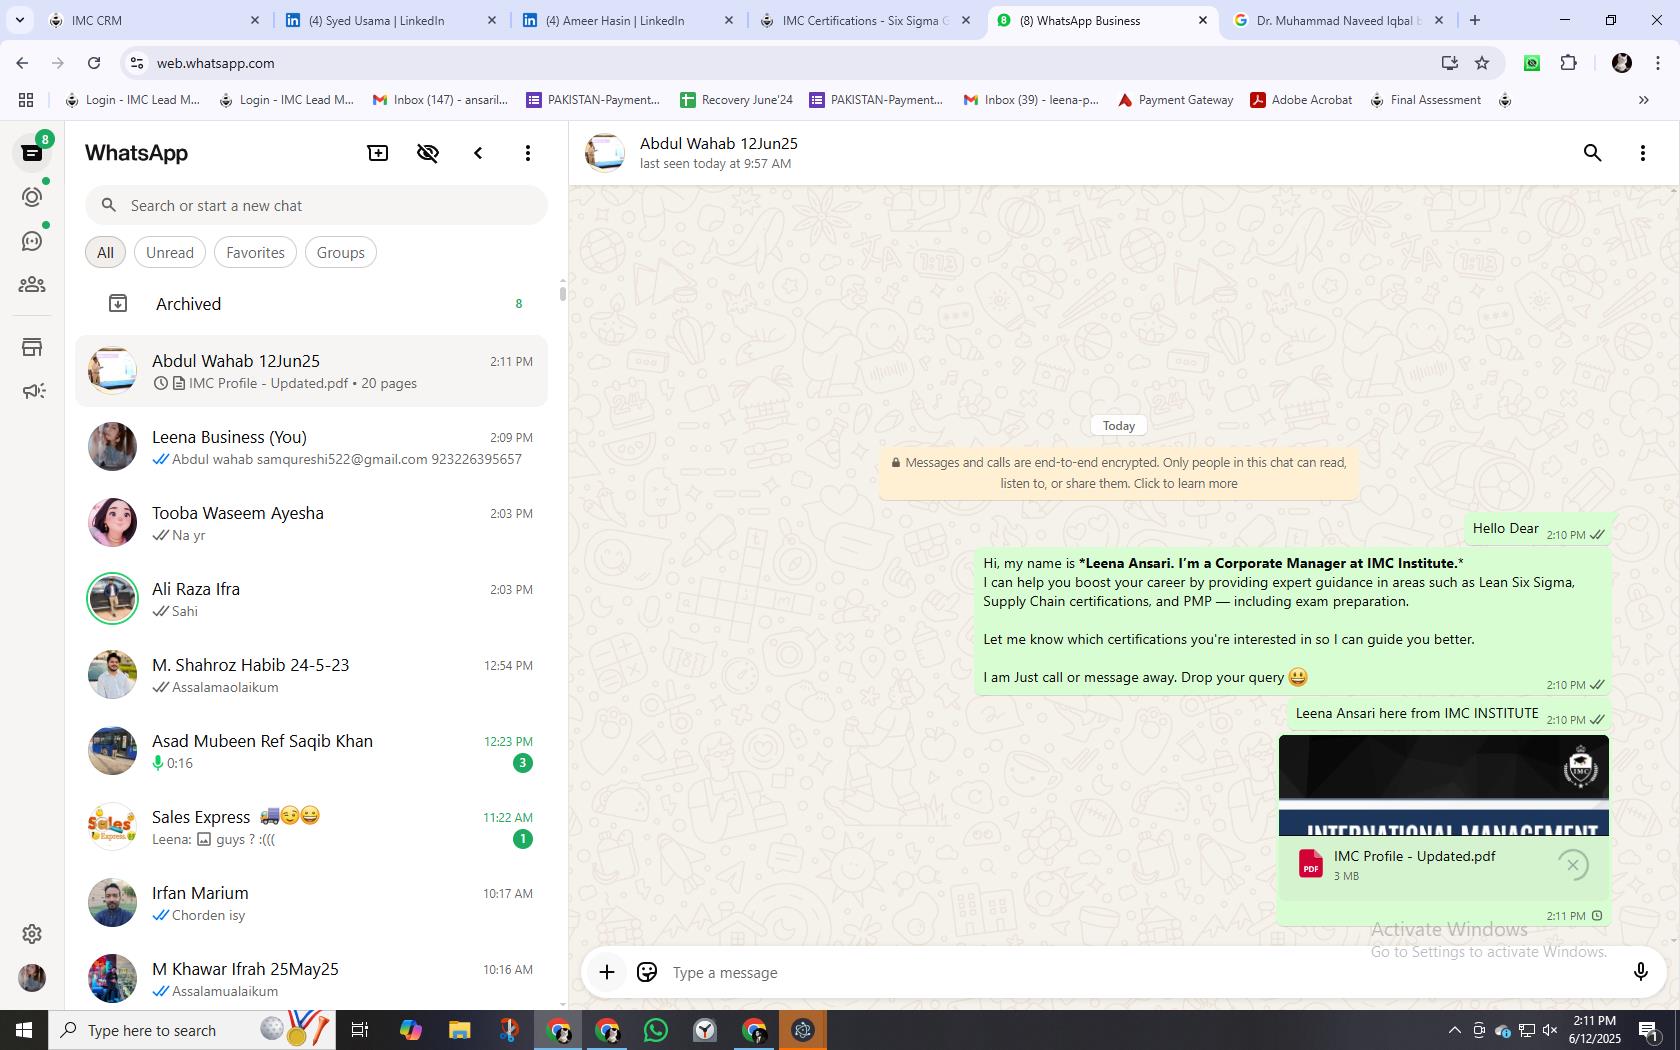The image size is (1680, 1050).
Task: Open the Sales Express group chat
Action: pyautogui.click(x=311, y=827)
